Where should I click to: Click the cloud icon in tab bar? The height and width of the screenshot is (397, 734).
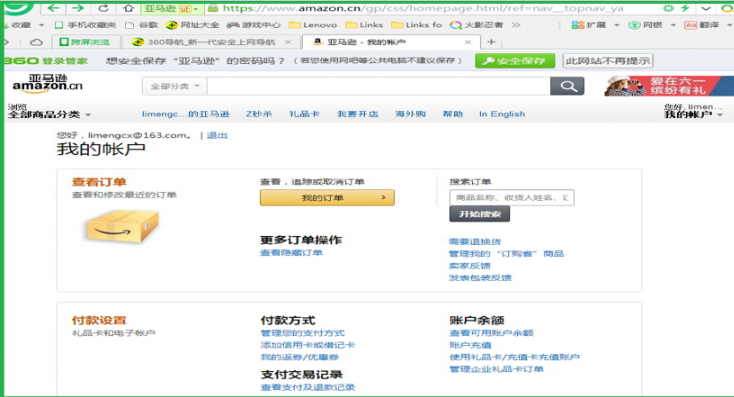click(36, 42)
